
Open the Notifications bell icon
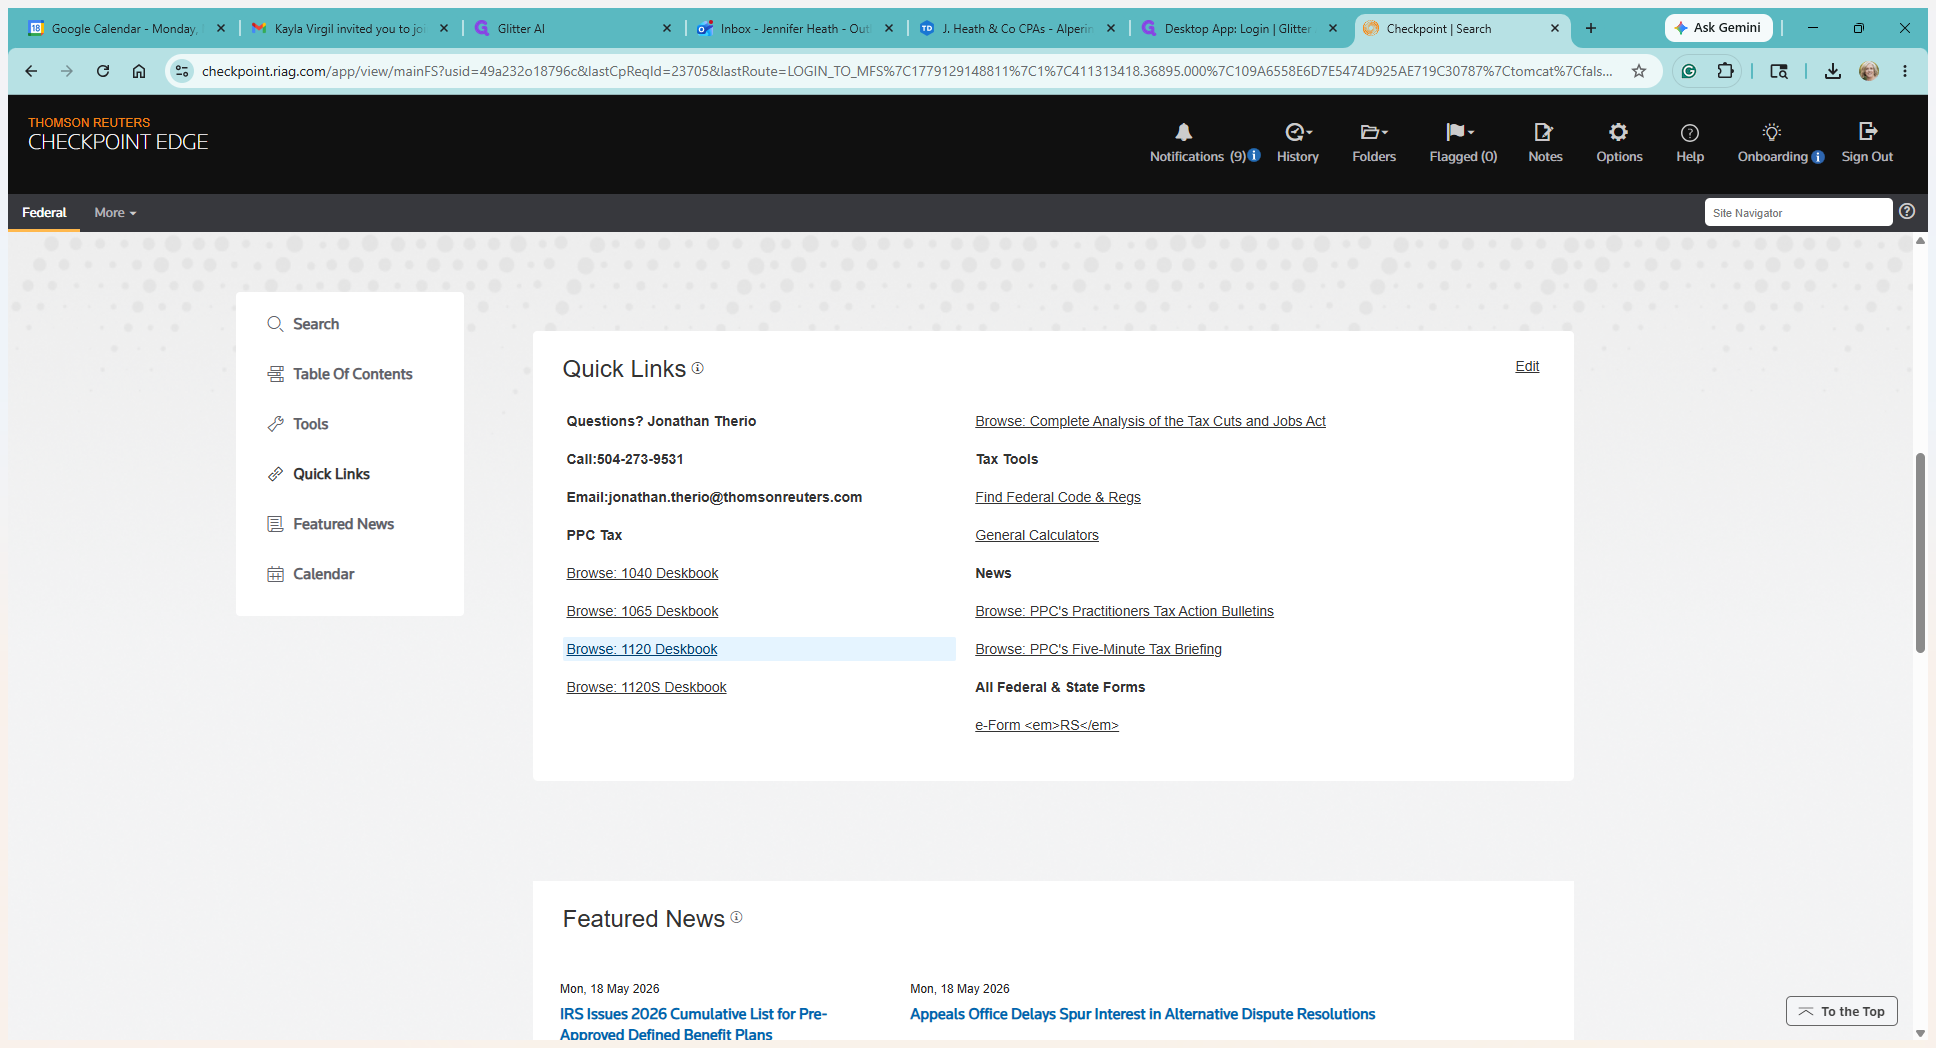pyautogui.click(x=1183, y=132)
